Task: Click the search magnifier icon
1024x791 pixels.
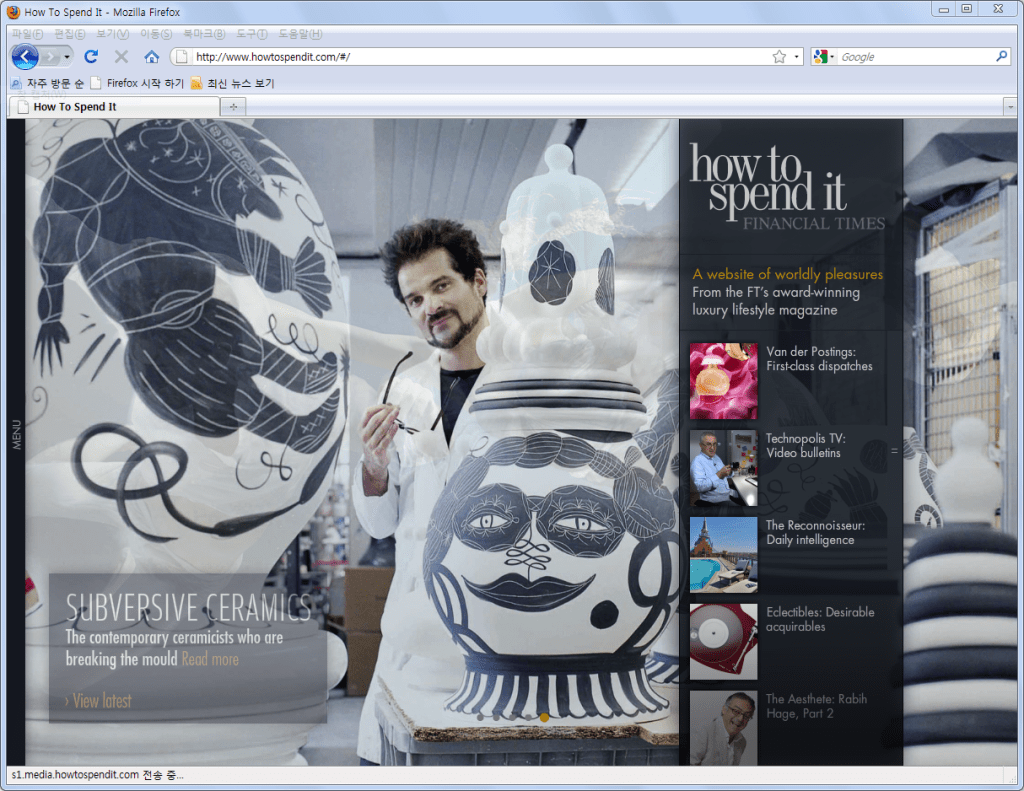Action: point(1001,57)
